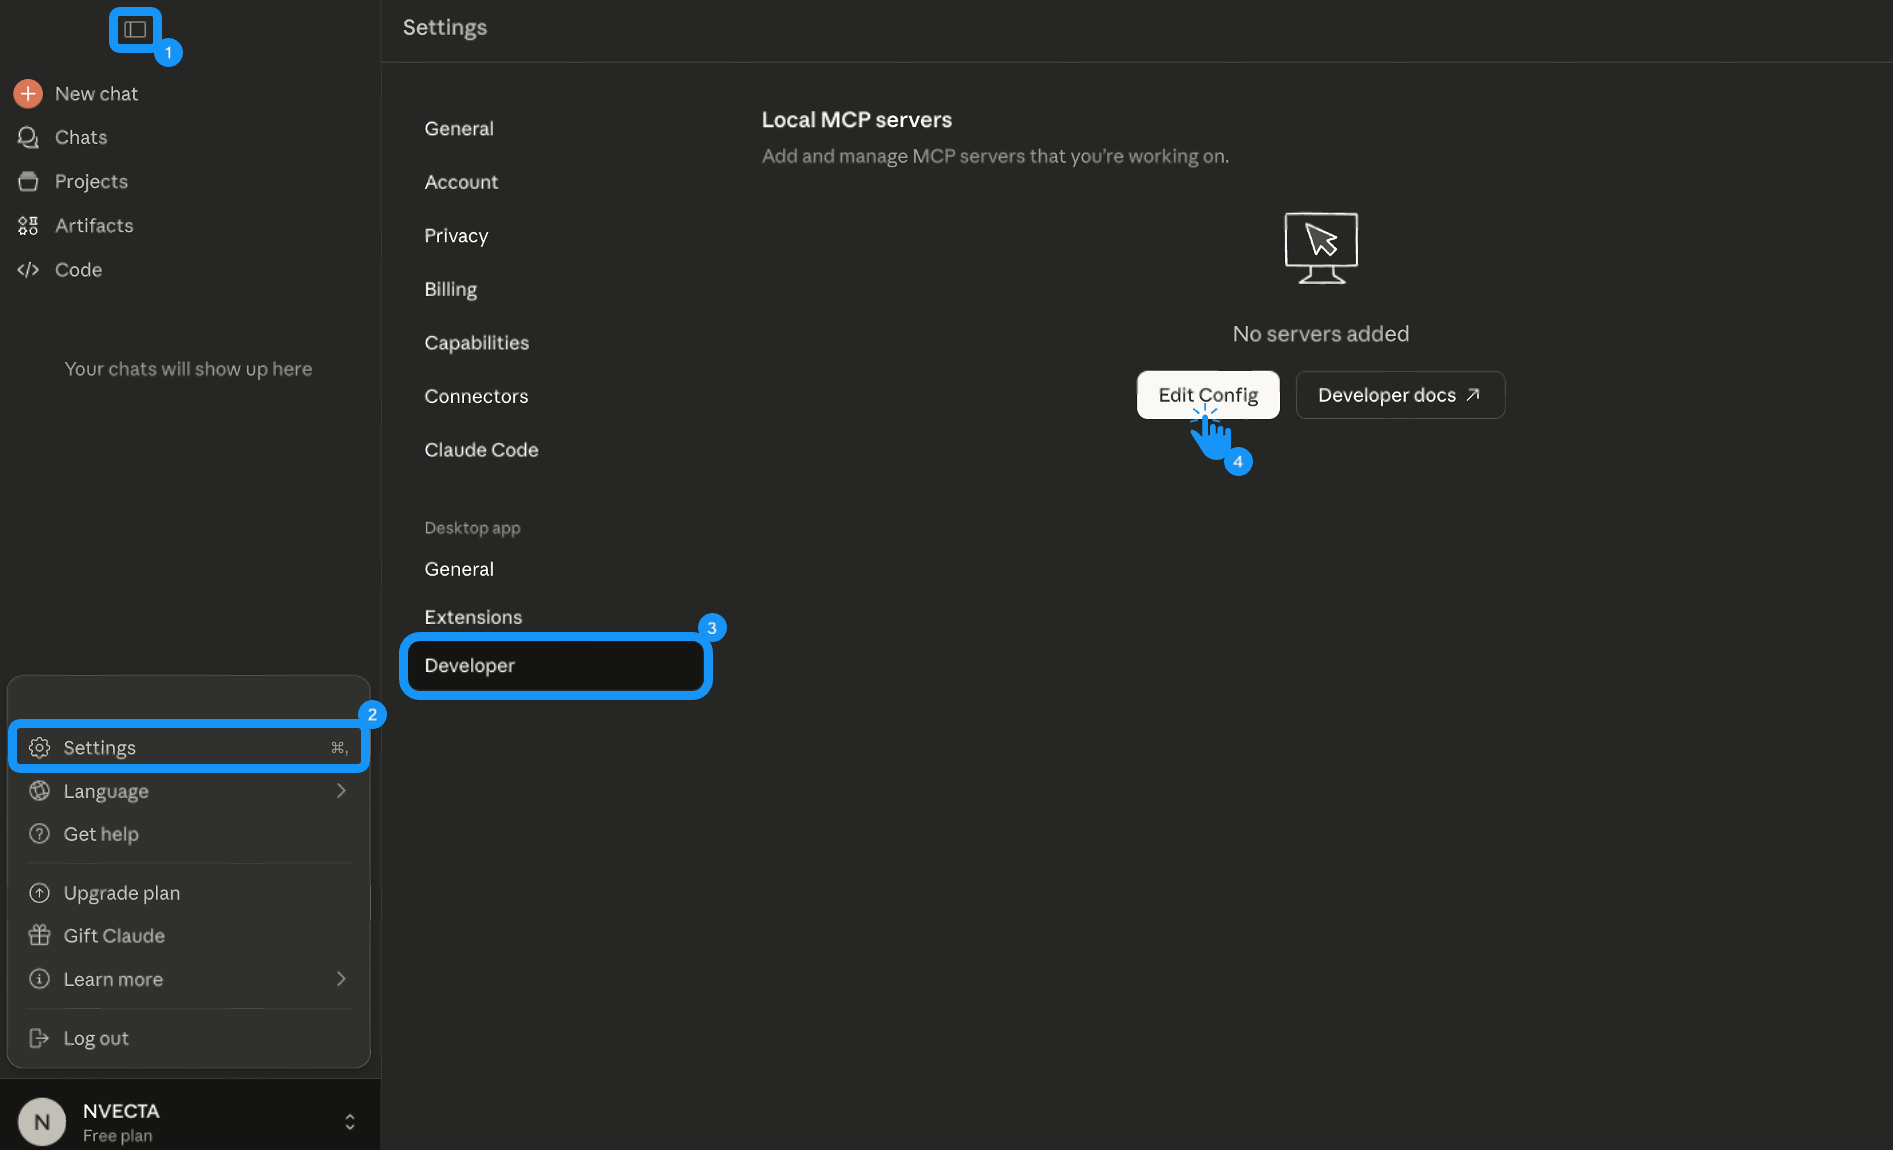Go to Billing settings

(450, 290)
